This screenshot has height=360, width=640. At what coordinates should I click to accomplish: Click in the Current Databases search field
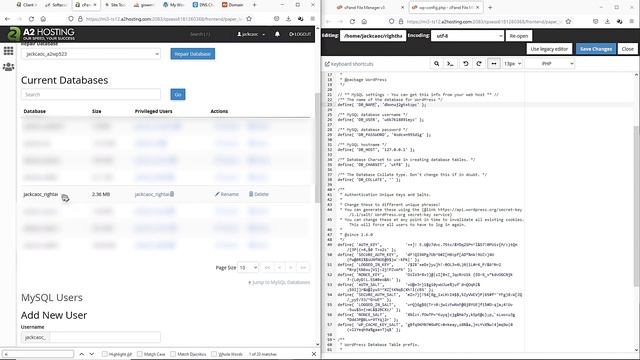click(91, 94)
